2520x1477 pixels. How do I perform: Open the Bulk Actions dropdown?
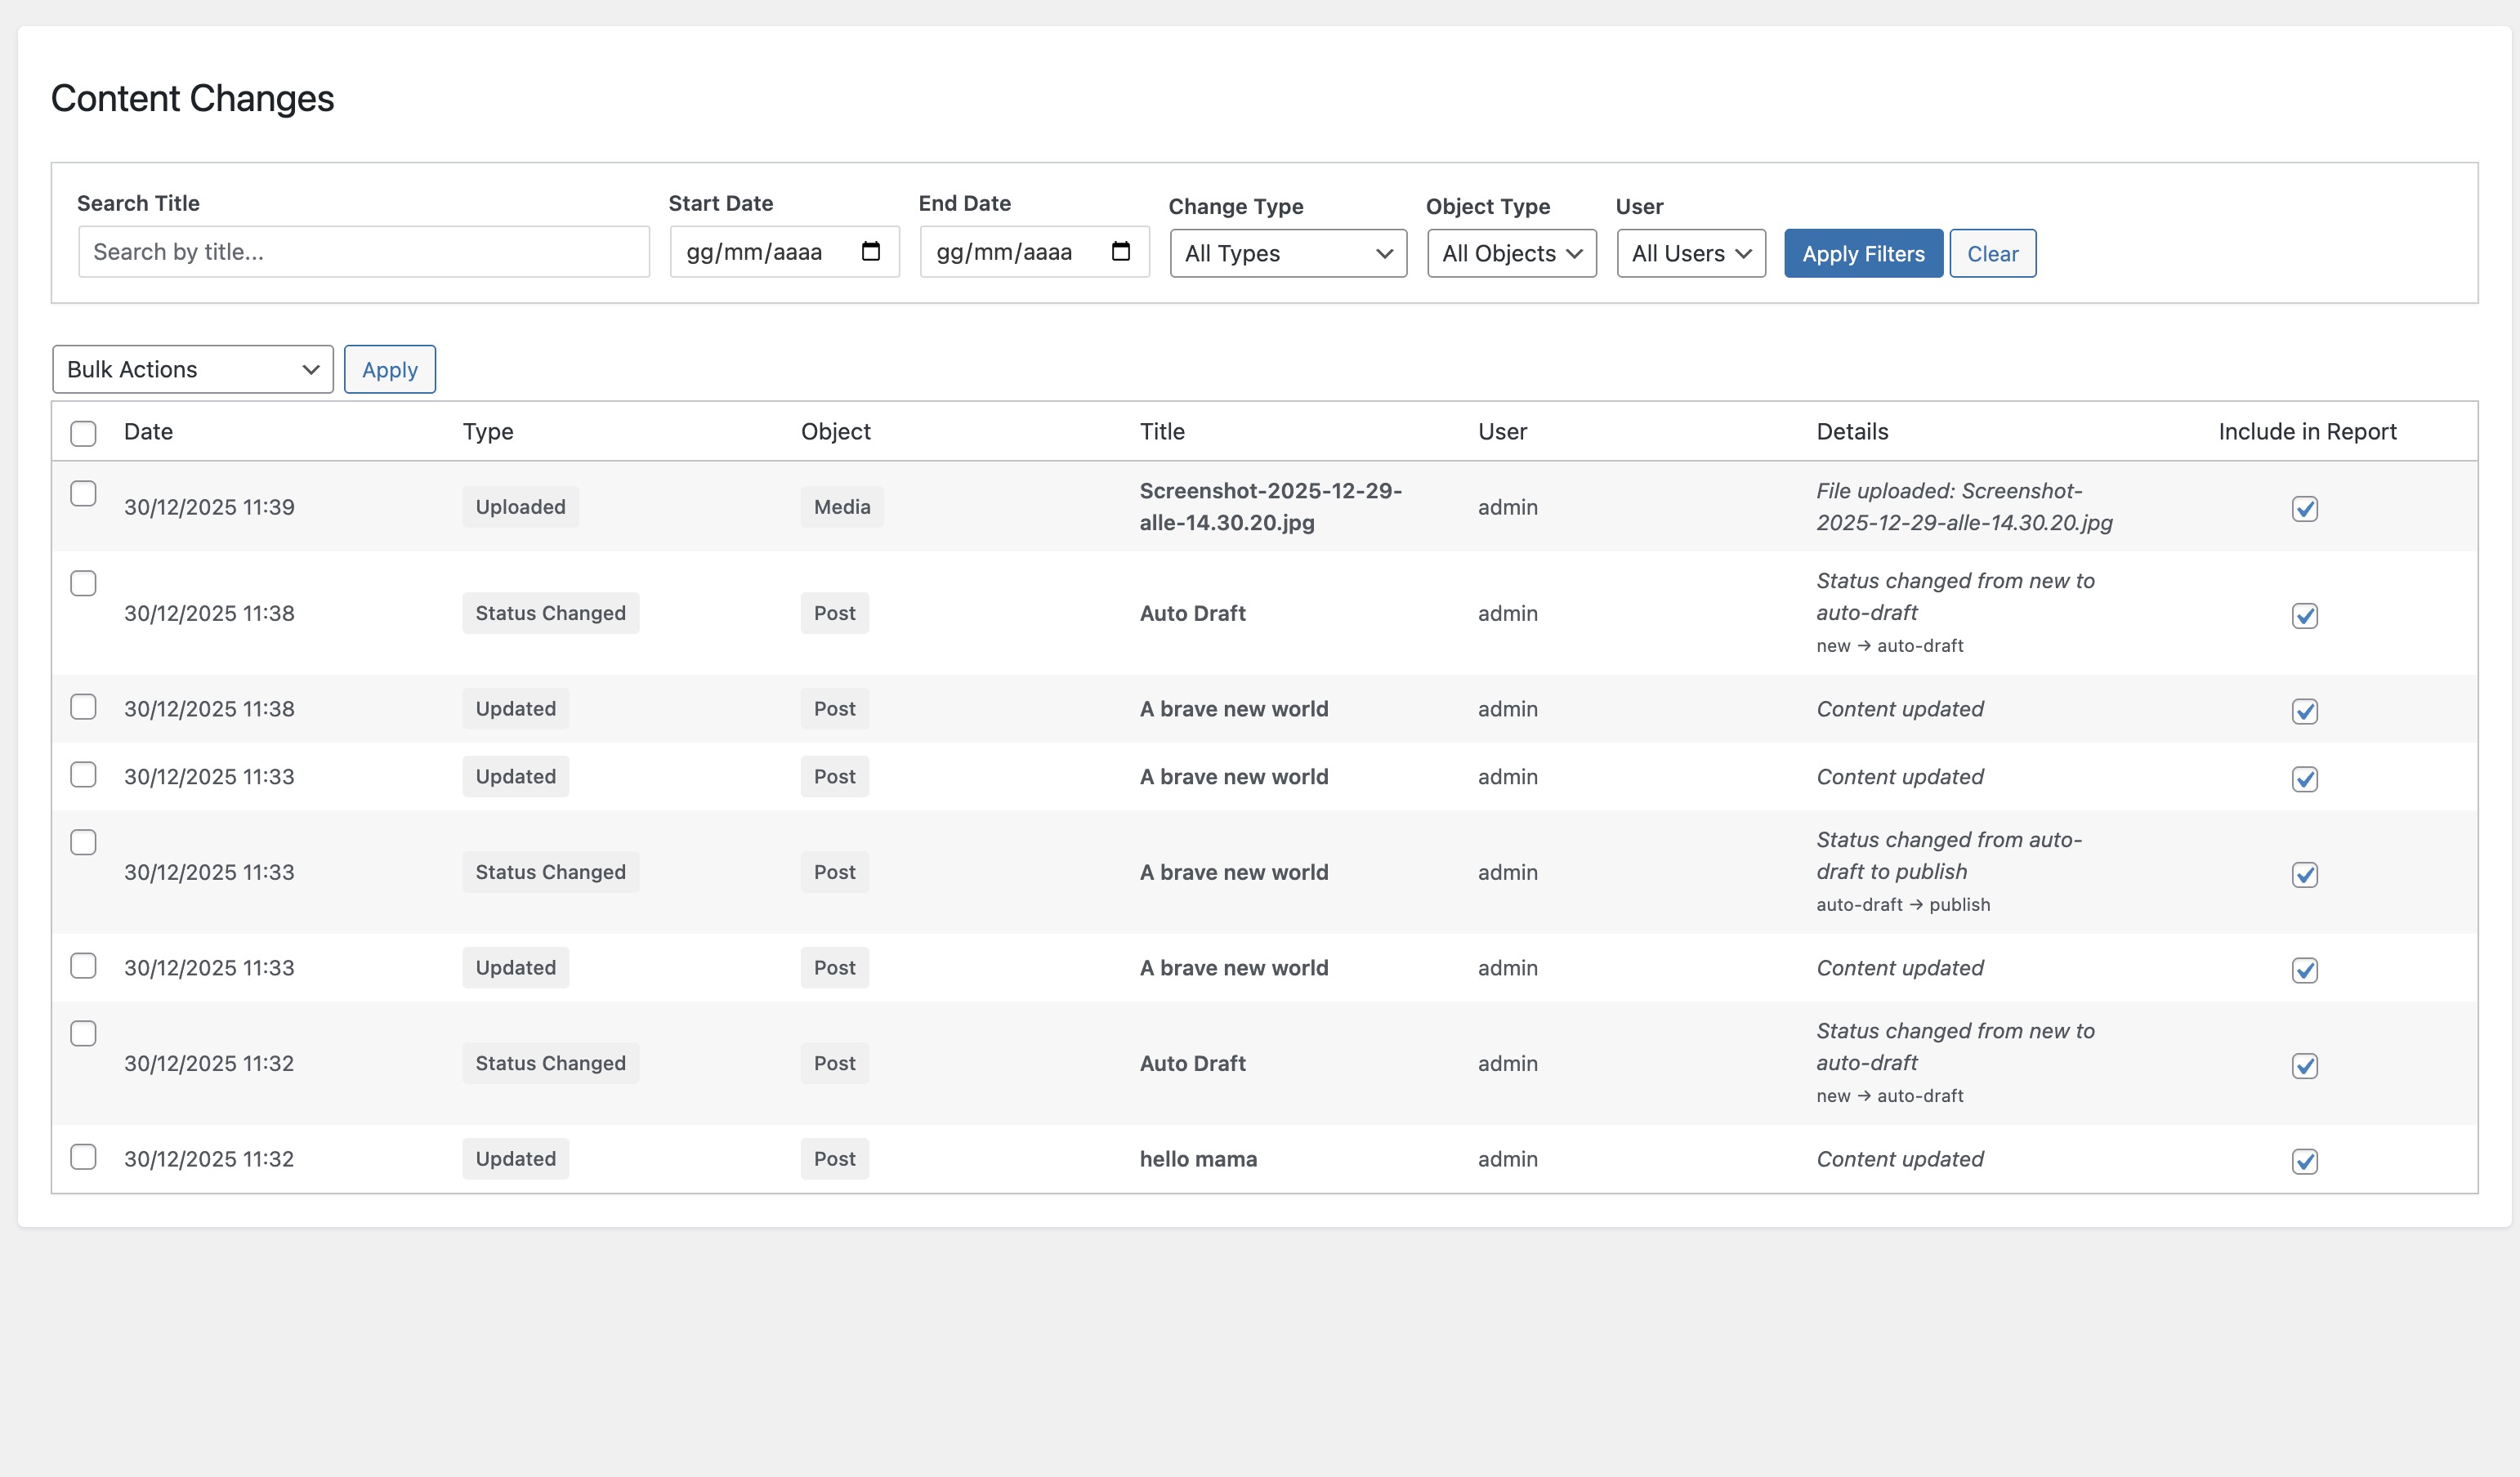[x=192, y=370]
